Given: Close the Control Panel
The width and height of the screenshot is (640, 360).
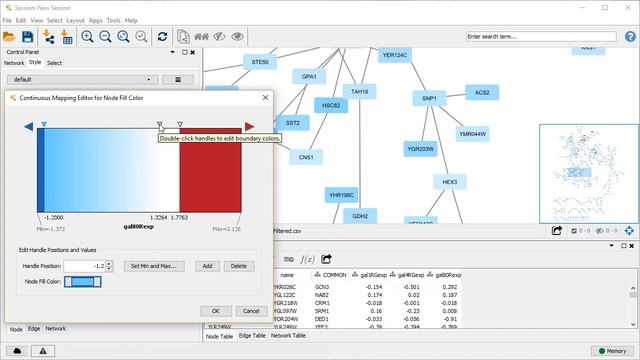Looking at the screenshot, I should pos(193,52).
